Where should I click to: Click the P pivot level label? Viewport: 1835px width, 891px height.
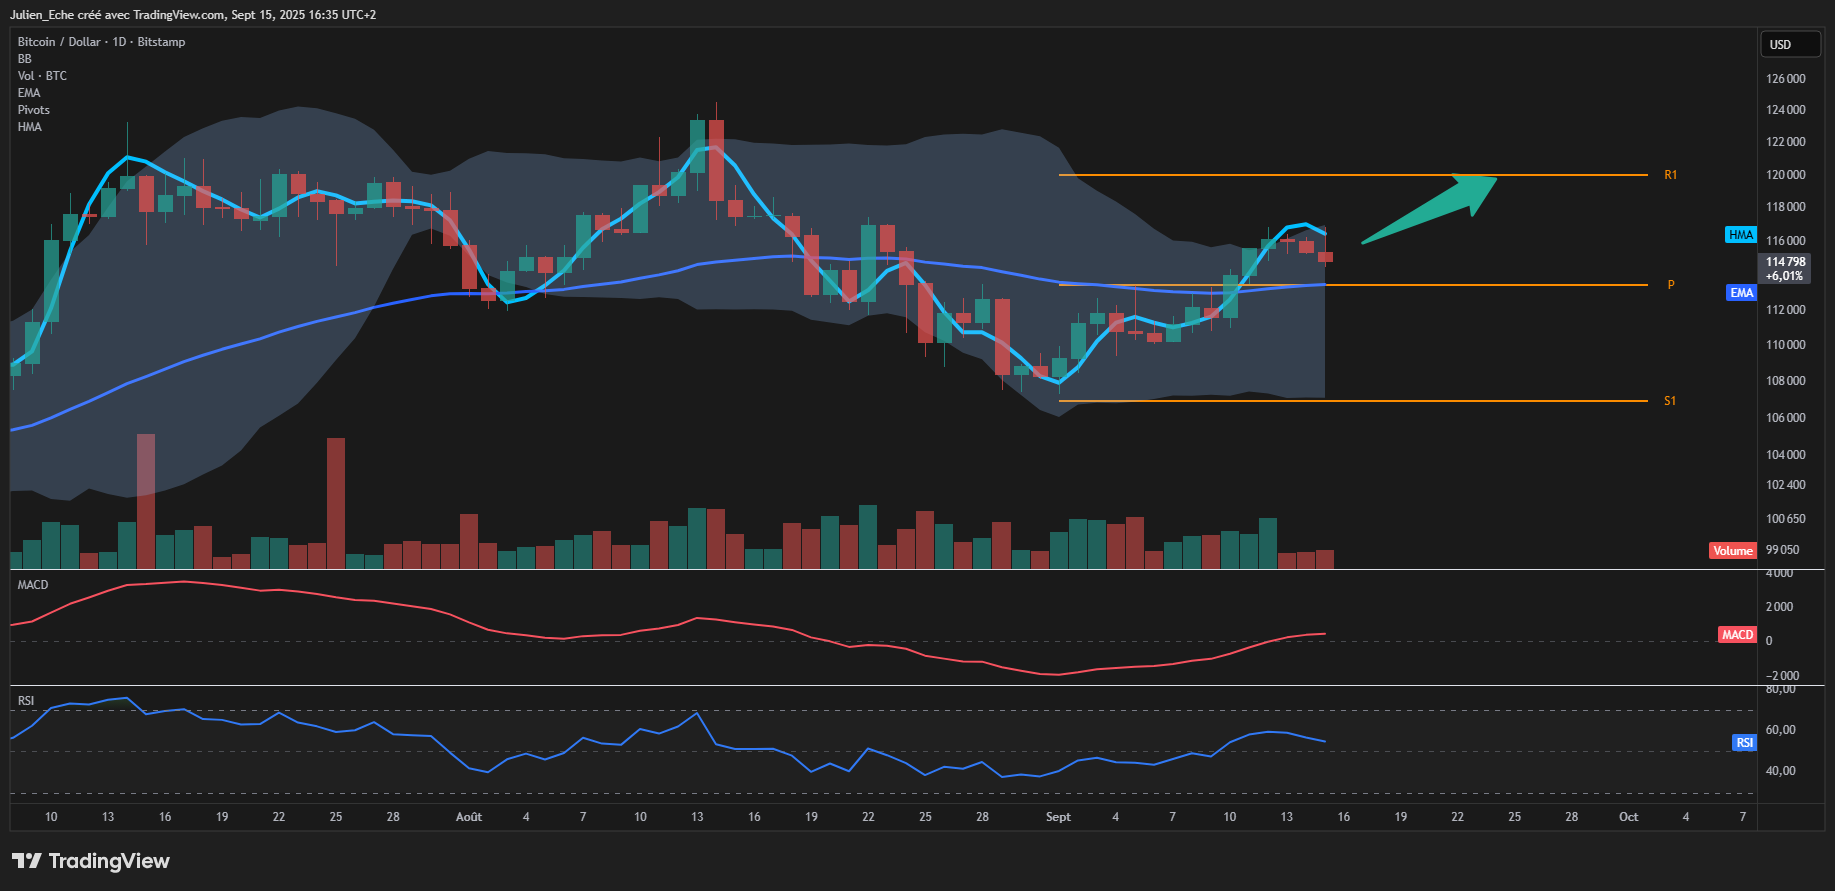click(1671, 285)
